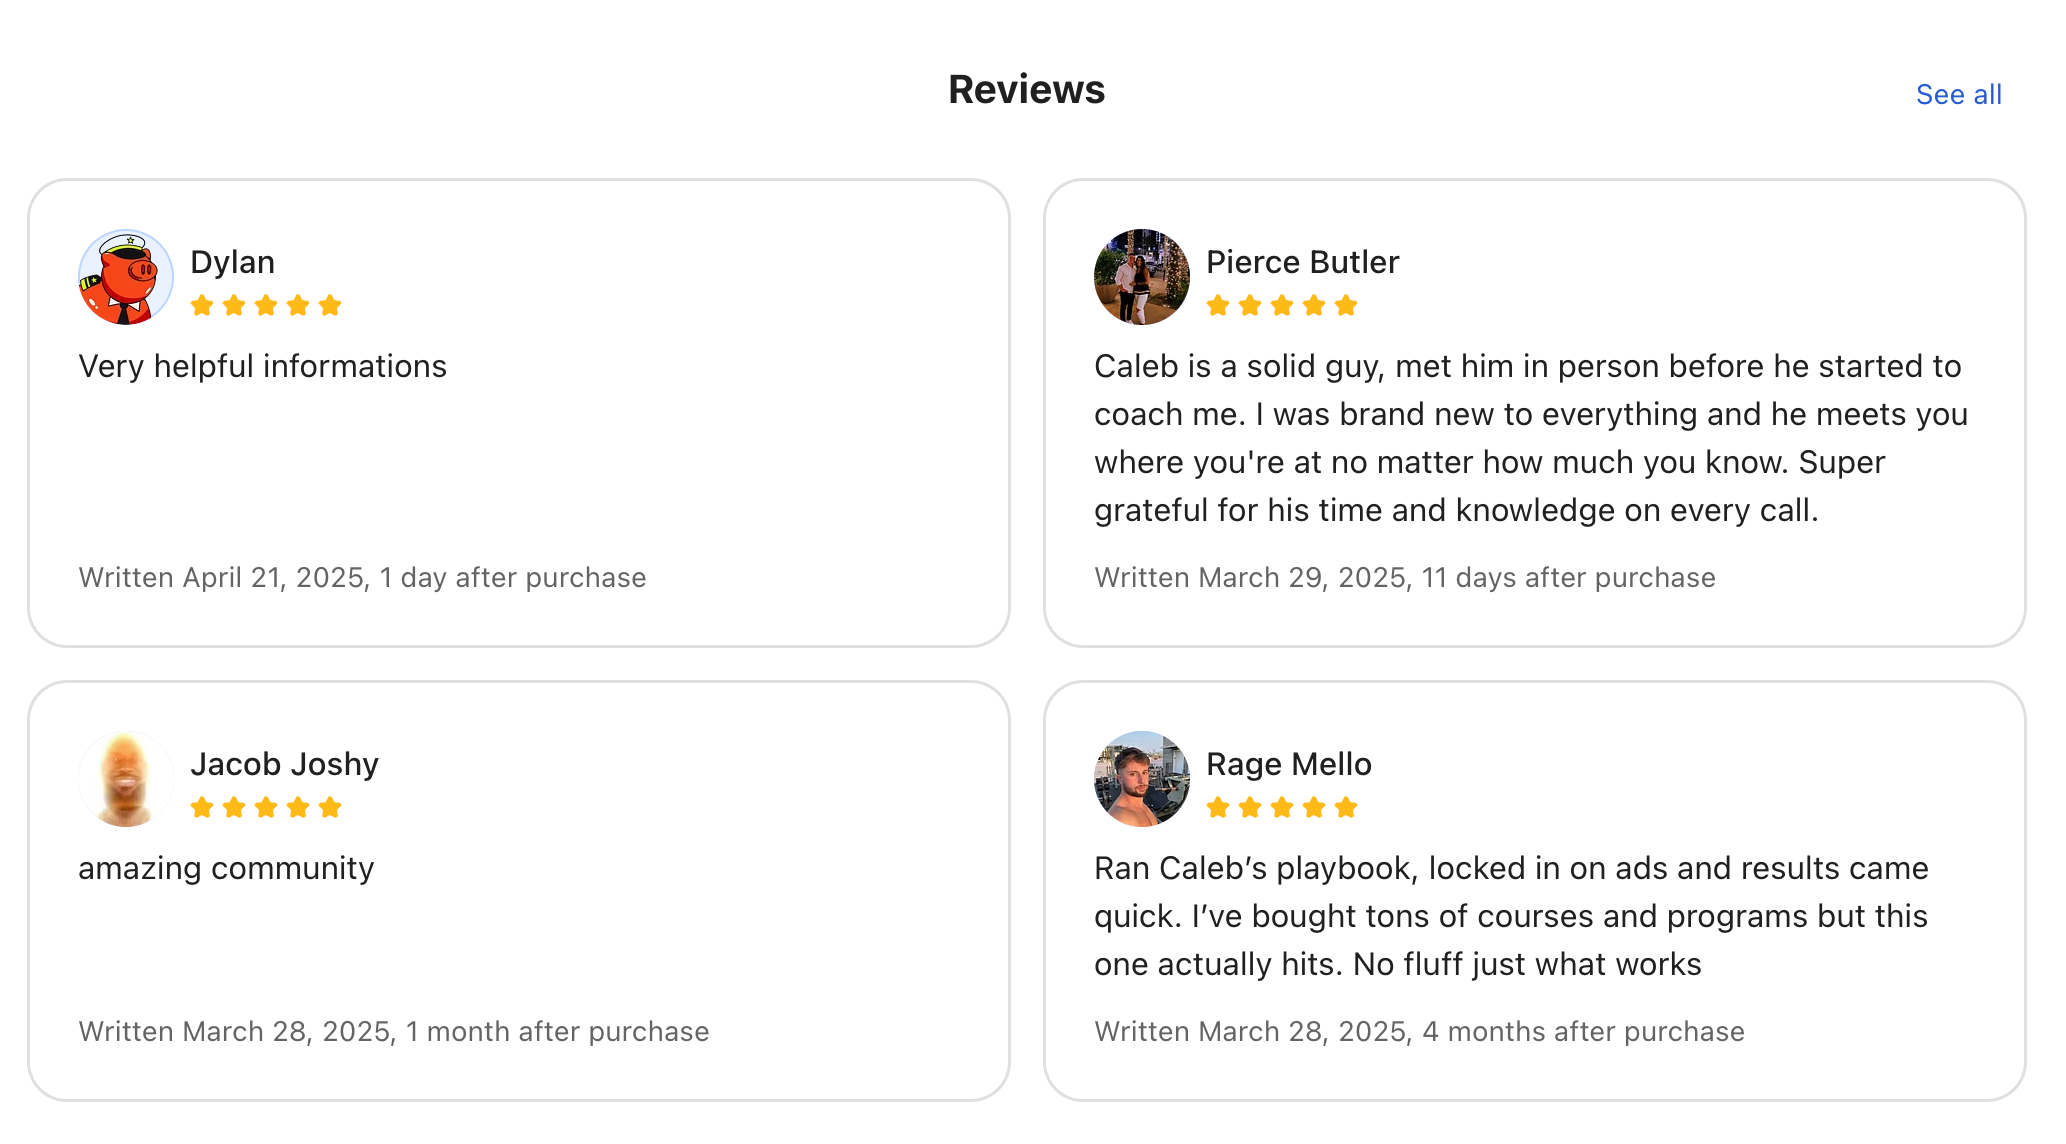The image size is (2066, 1144).
Task: Click the April 21 purchase date text
Action: (x=362, y=577)
